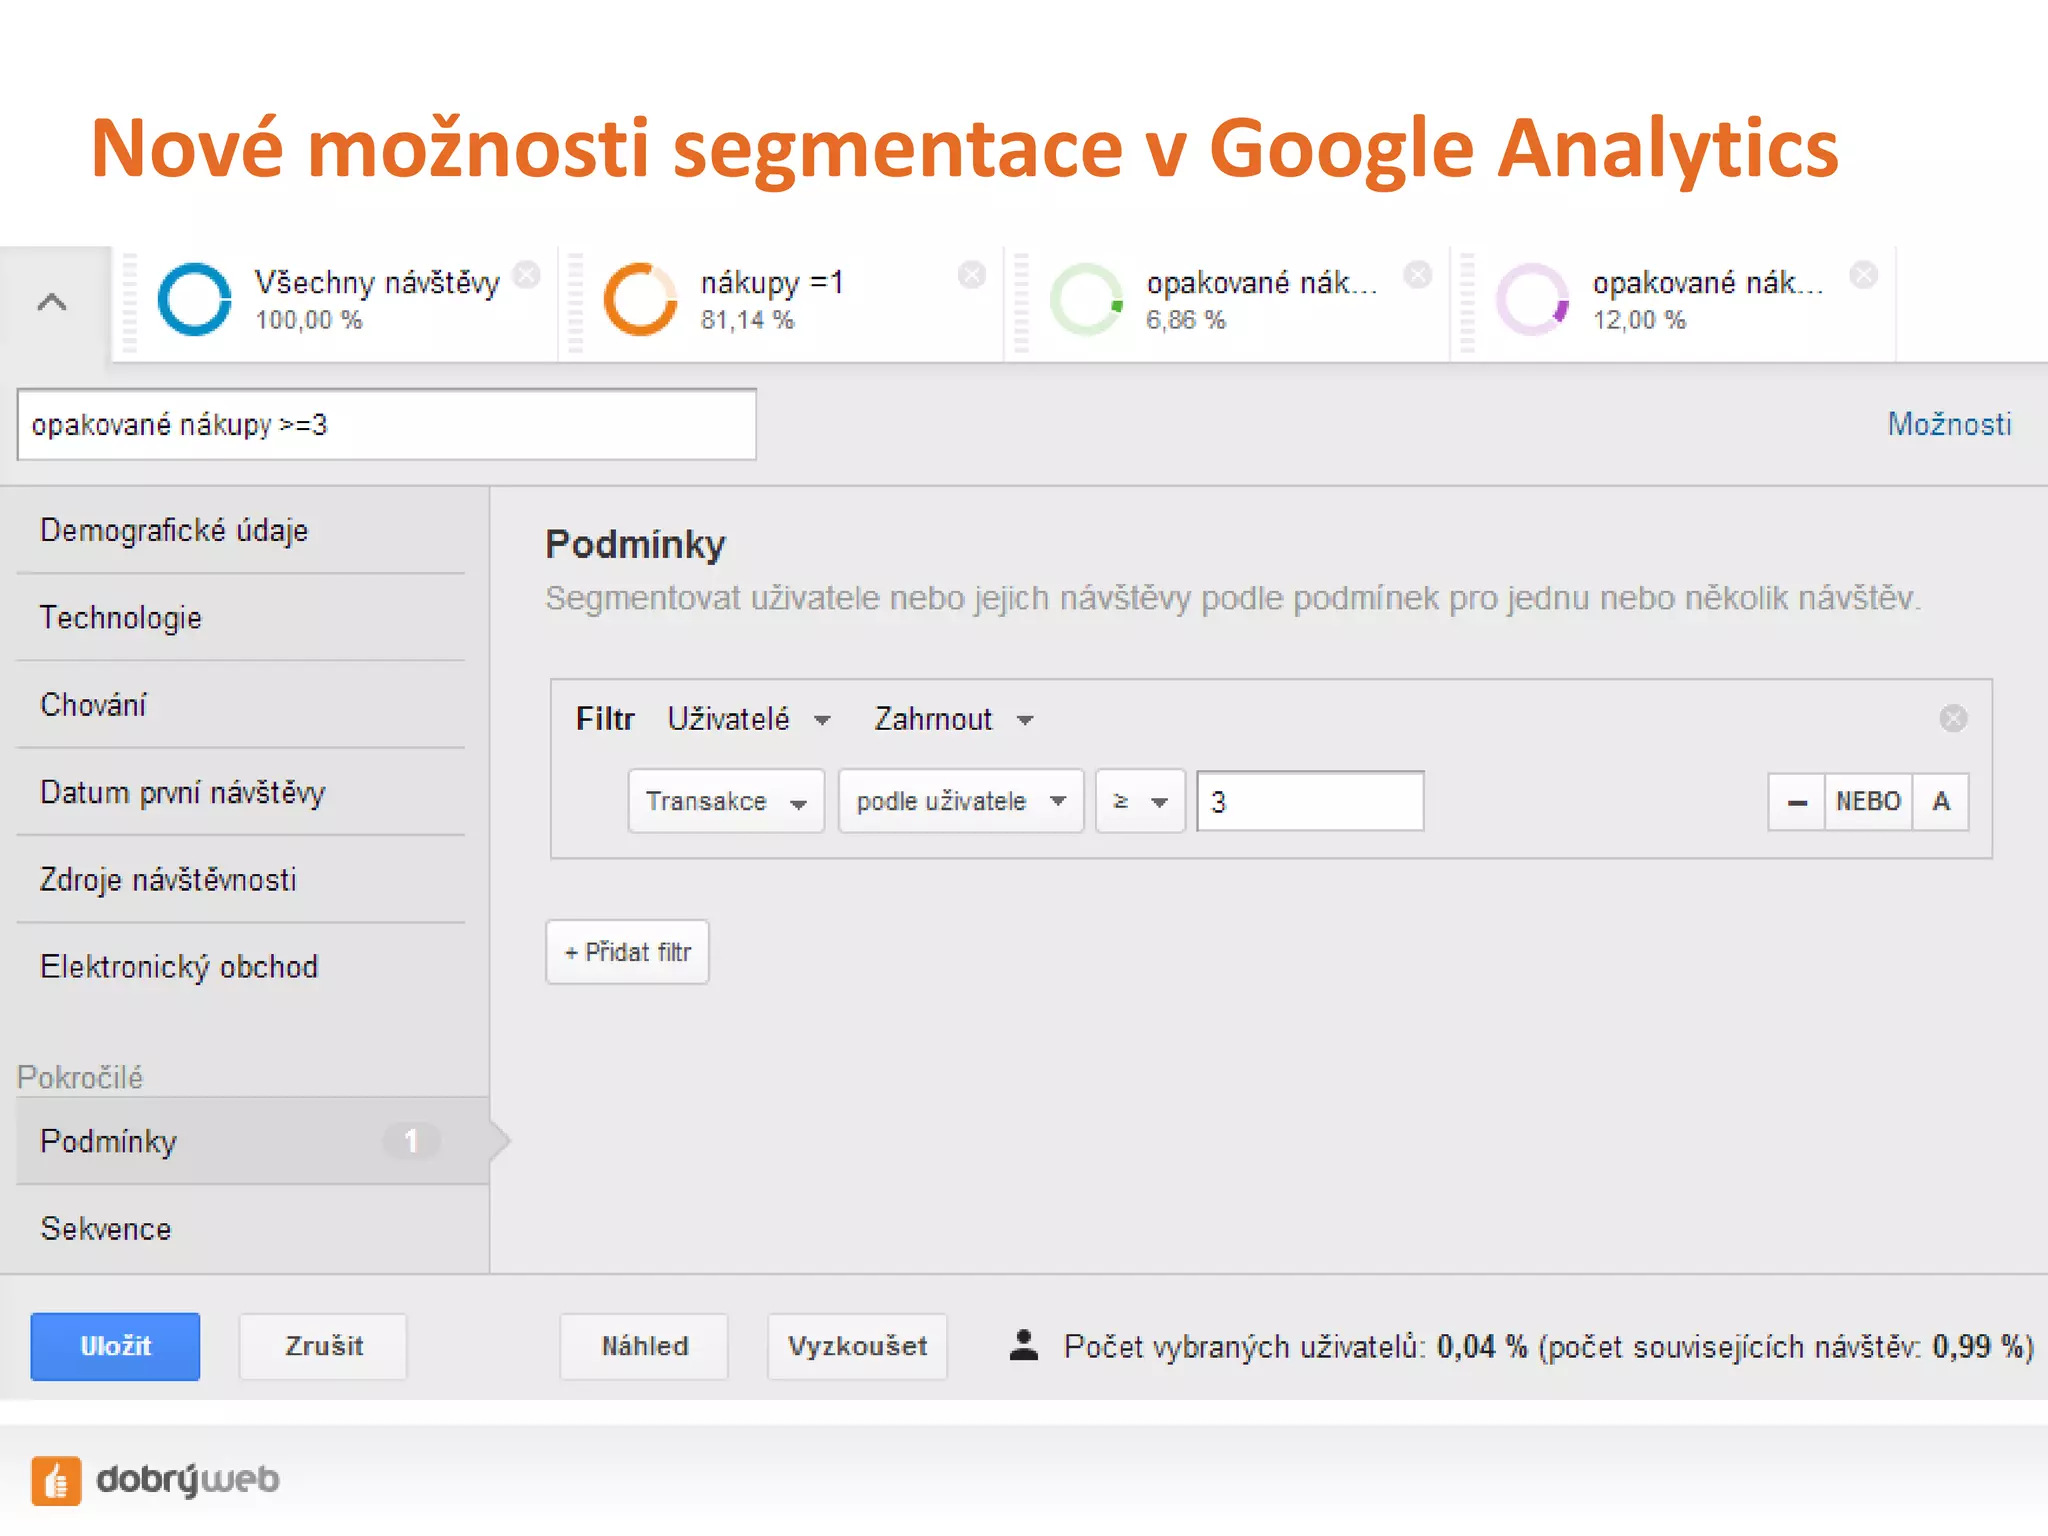
Task: Click the blue Všechny návštěvy donut icon
Action: click(x=194, y=299)
